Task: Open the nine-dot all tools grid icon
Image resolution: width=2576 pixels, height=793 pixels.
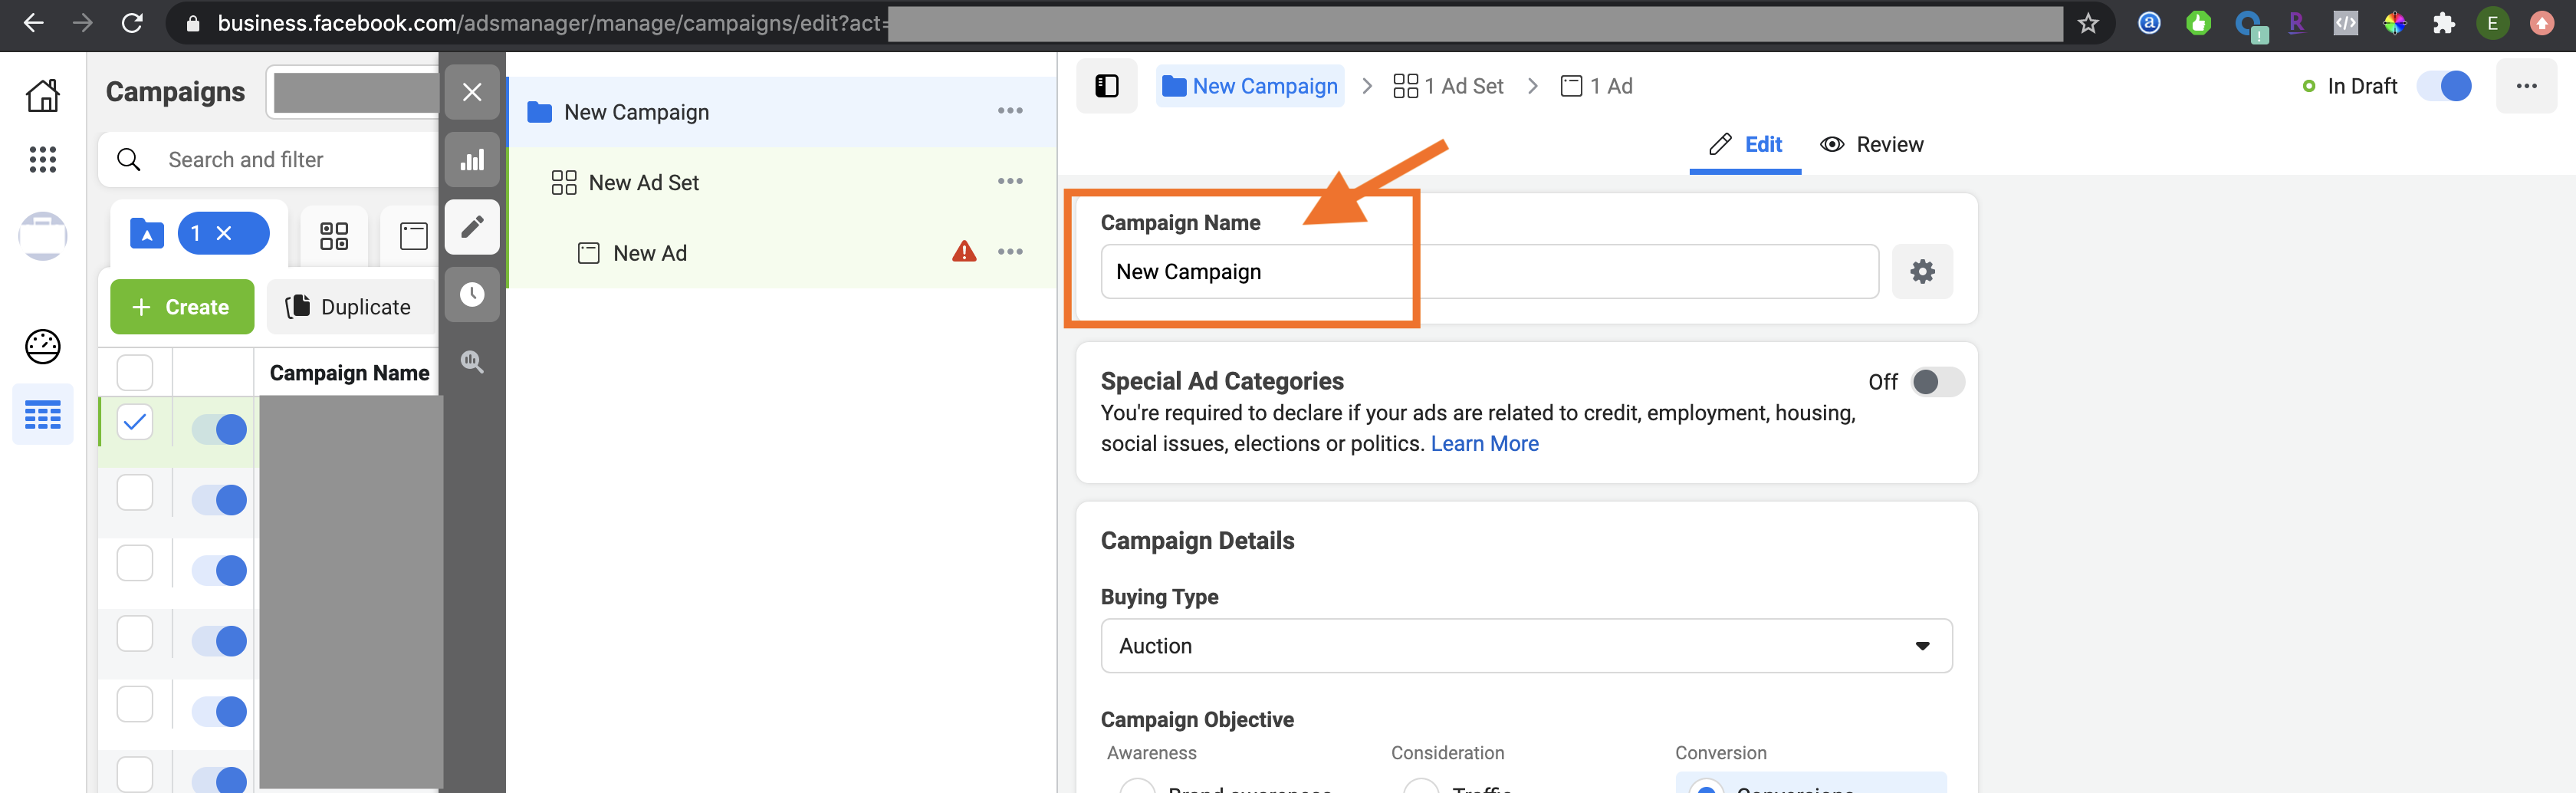Action: [42, 159]
